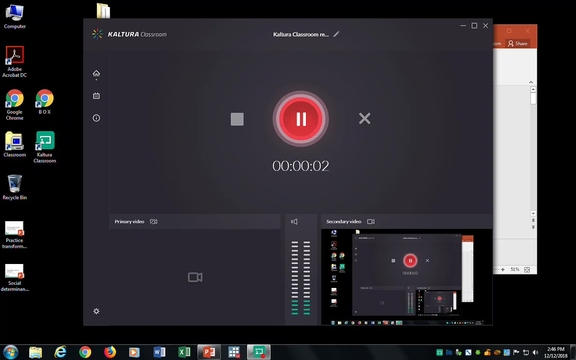Pause the recording with the red button
The width and height of the screenshot is (576, 360).
pyautogui.click(x=300, y=119)
